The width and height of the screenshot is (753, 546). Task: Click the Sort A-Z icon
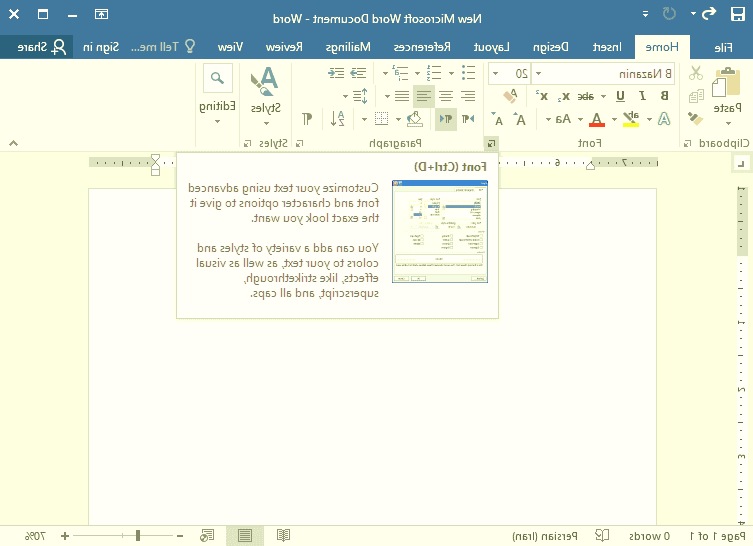point(338,119)
